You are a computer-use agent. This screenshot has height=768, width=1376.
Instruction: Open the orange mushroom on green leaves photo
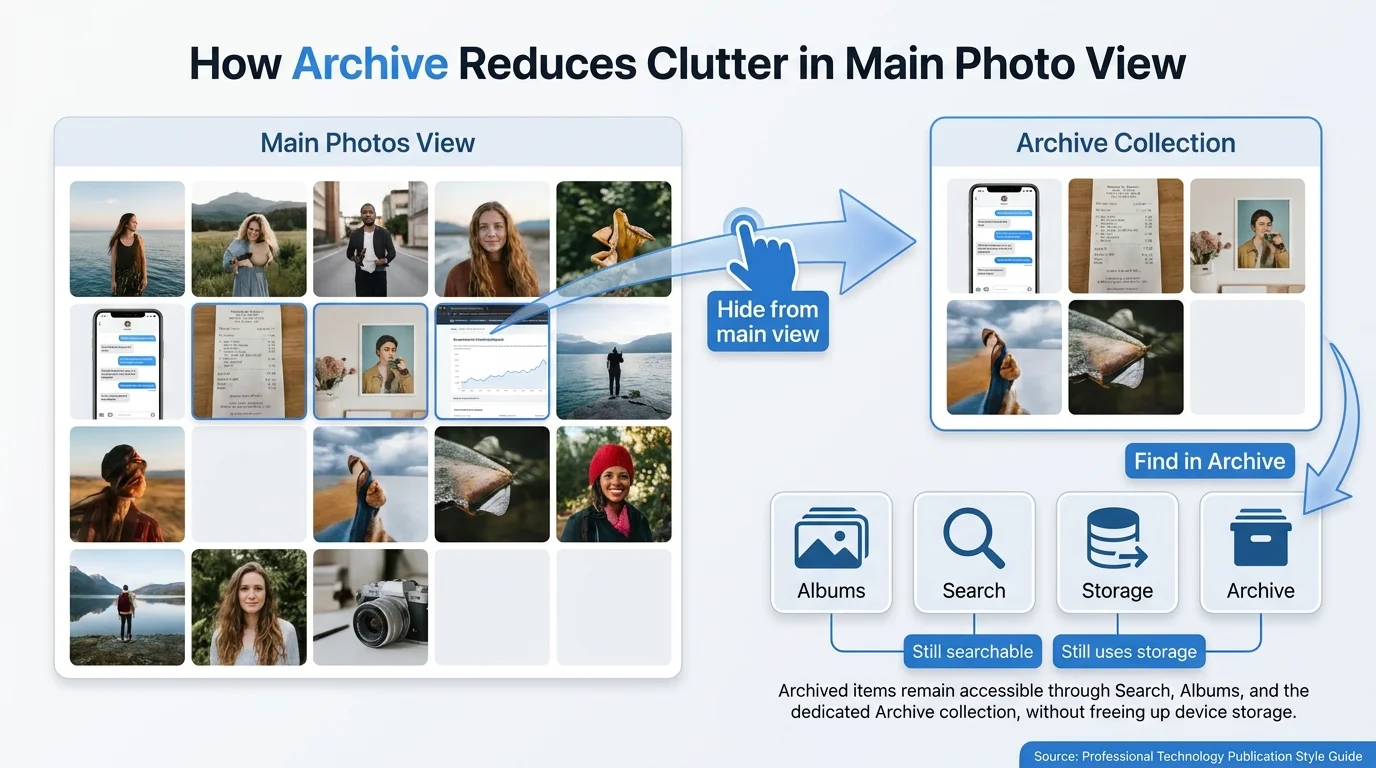click(614, 239)
